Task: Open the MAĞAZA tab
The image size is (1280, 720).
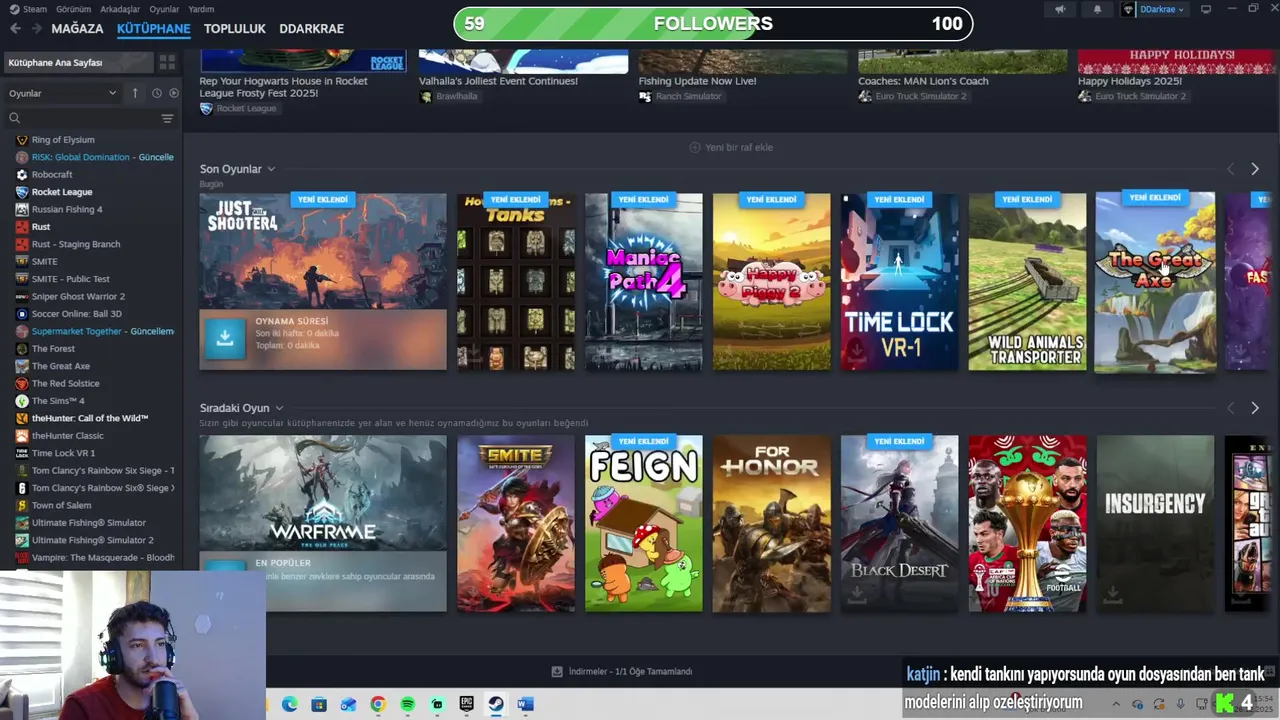Action: pos(77,28)
